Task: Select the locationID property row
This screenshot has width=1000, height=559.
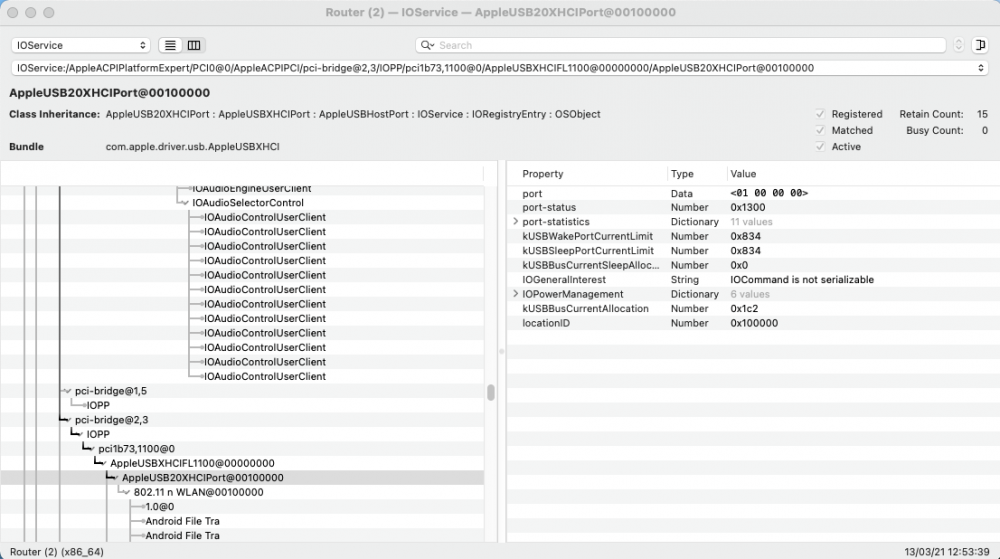Action: [753, 323]
